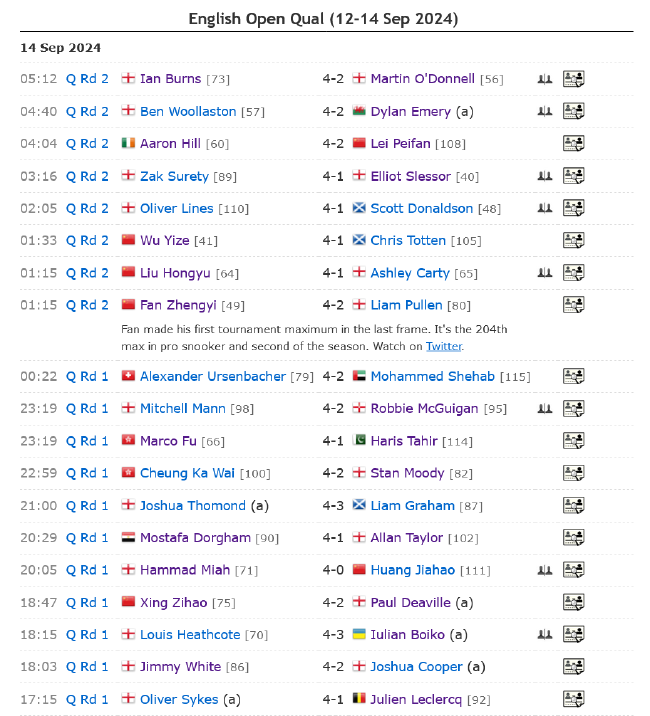Click Q Rd 2 link for Ian Burns match
This screenshot has height=716, width=650.
pyautogui.click(x=87, y=79)
